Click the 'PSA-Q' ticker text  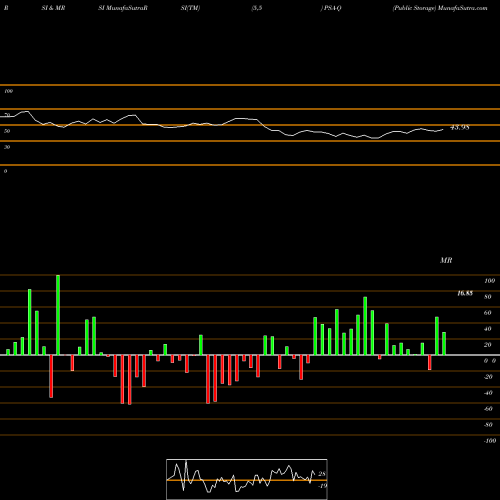(332, 8)
